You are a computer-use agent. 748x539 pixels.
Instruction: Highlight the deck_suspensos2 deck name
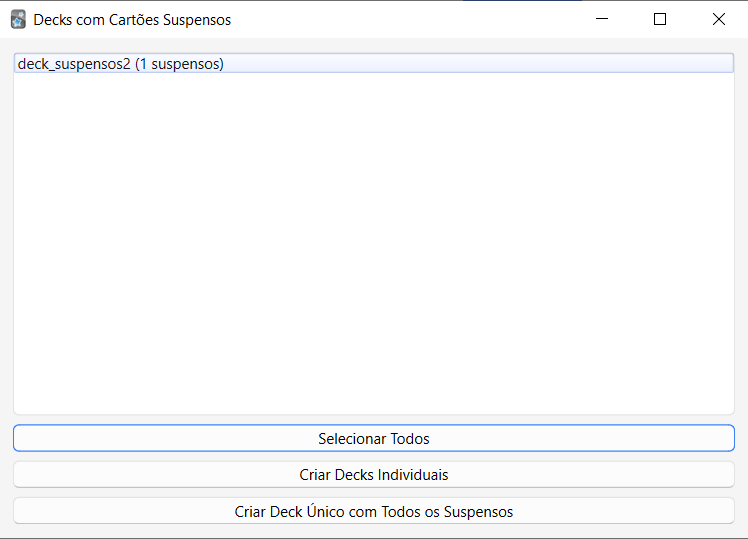pos(74,64)
